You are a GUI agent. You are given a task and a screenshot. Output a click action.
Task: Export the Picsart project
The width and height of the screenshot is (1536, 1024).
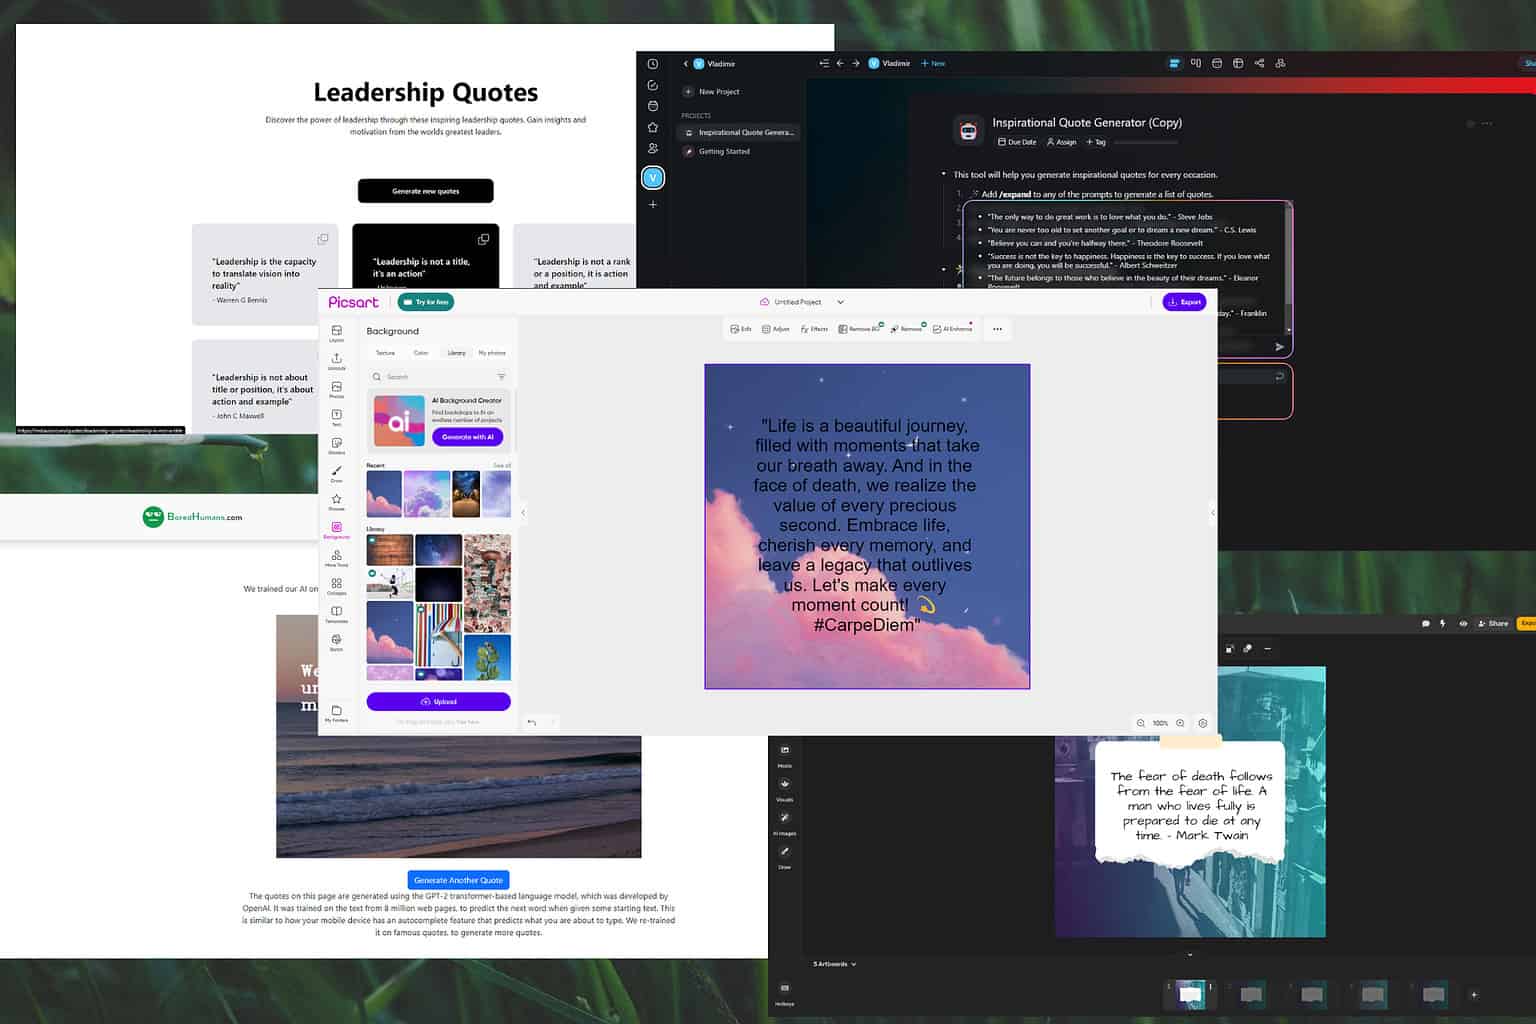[1184, 302]
